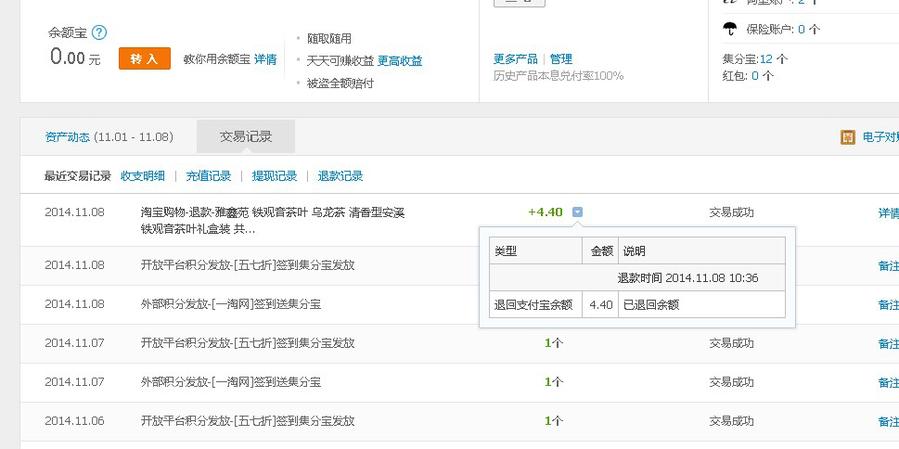Image resolution: width=899 pixels, height=449 pixels.
Task: Click 2014.11.06 开放平台积分发放 row text
Action: pos(248,421)
